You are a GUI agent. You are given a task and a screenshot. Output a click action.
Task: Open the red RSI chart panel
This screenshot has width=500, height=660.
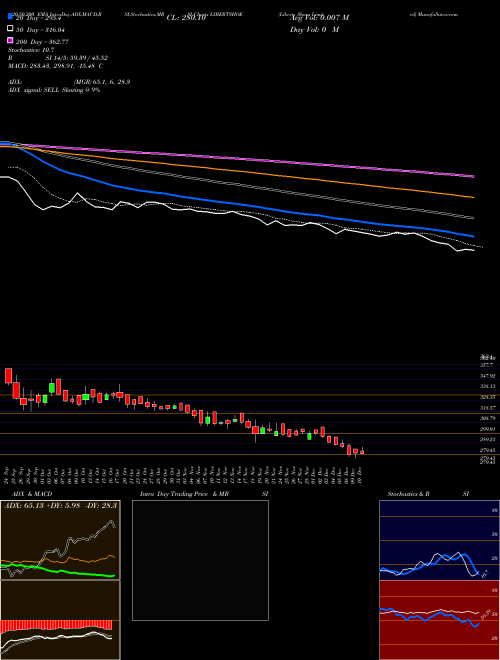tap(440, 620)
